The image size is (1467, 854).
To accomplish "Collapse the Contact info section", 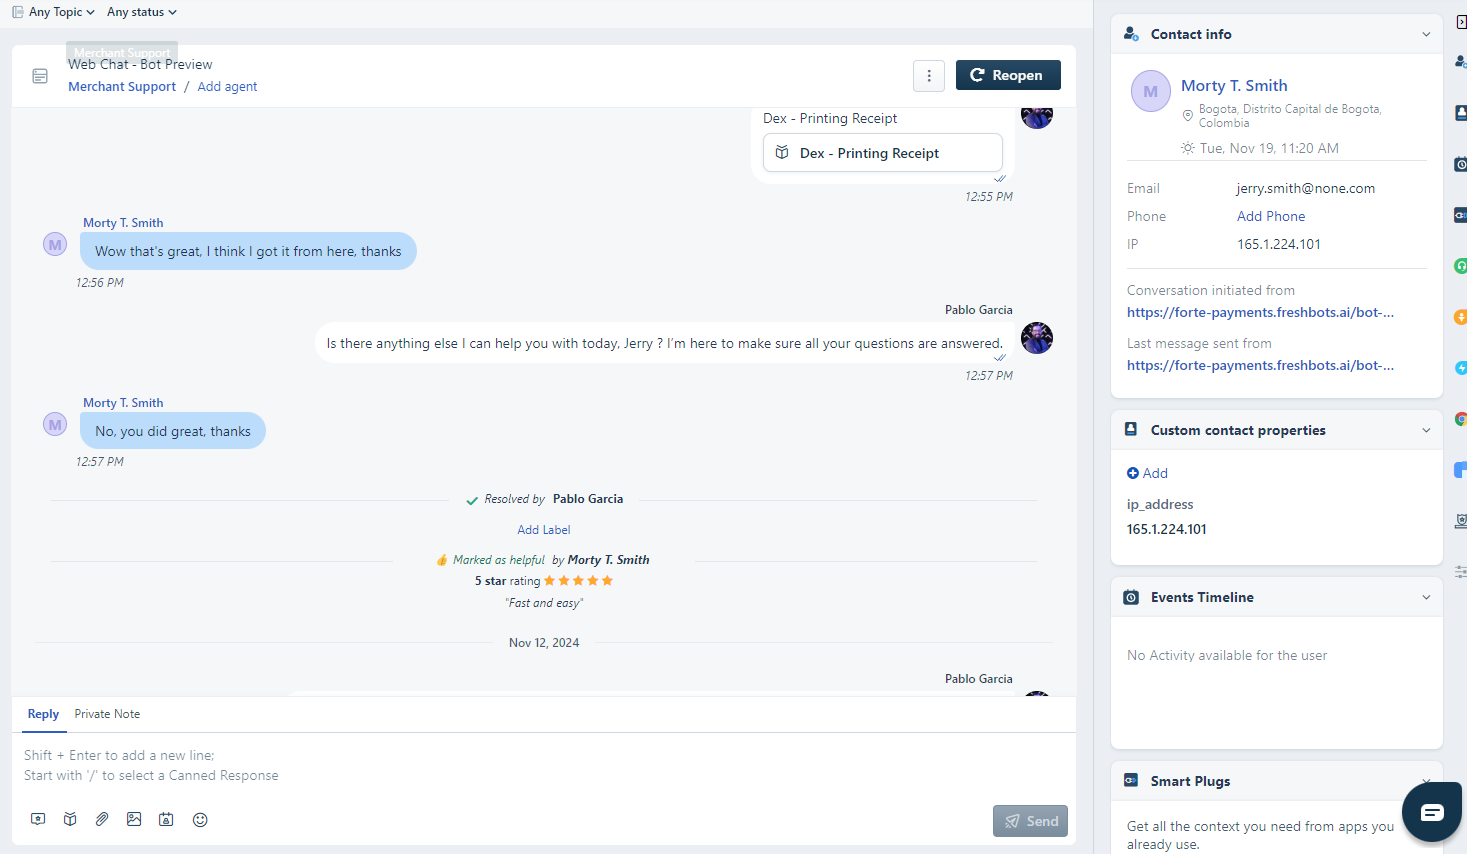I will point(1427,33).
